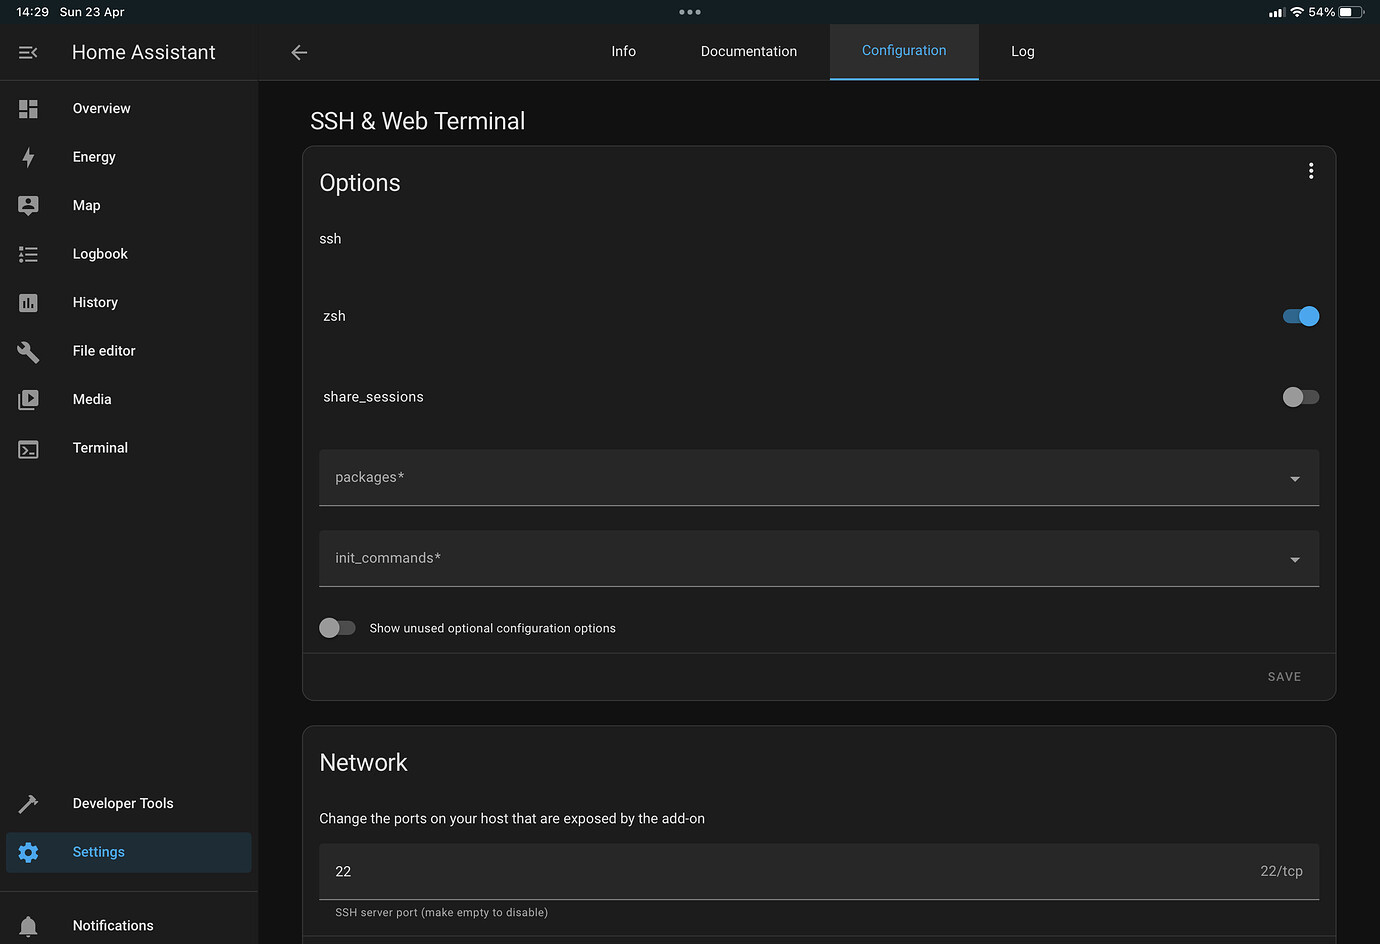Open the add-on overflow menu
The width and height of the screenshot is (1380, 944).
tap(1311, 170)
